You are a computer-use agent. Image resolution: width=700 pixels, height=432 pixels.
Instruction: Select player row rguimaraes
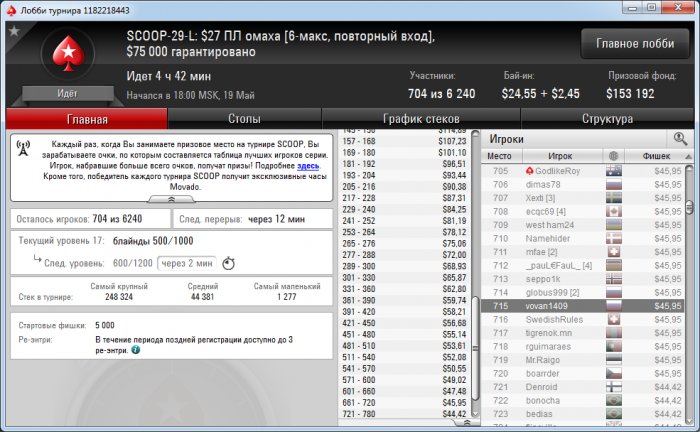[583, 346]
